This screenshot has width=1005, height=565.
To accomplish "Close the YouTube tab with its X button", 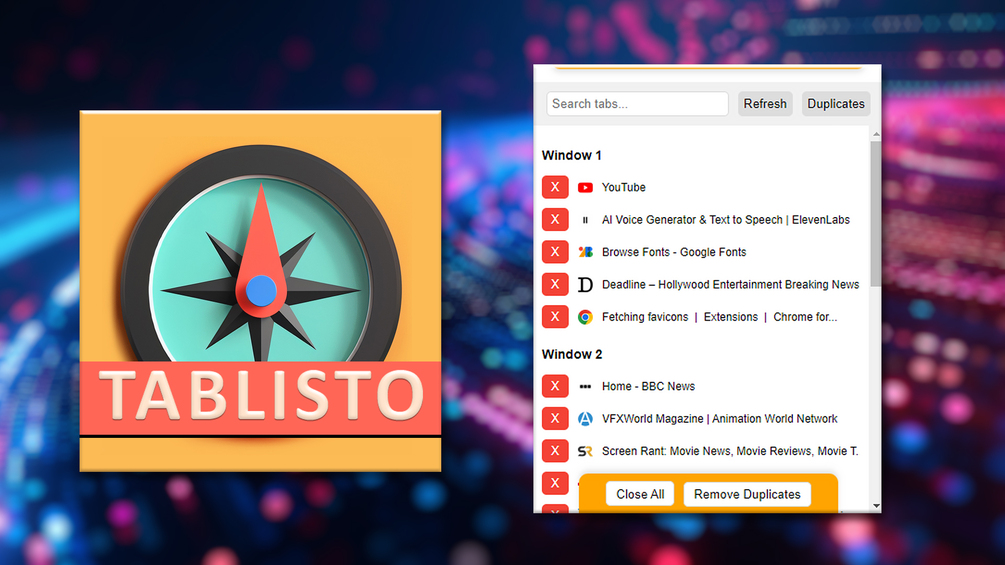I will point(555,187).
